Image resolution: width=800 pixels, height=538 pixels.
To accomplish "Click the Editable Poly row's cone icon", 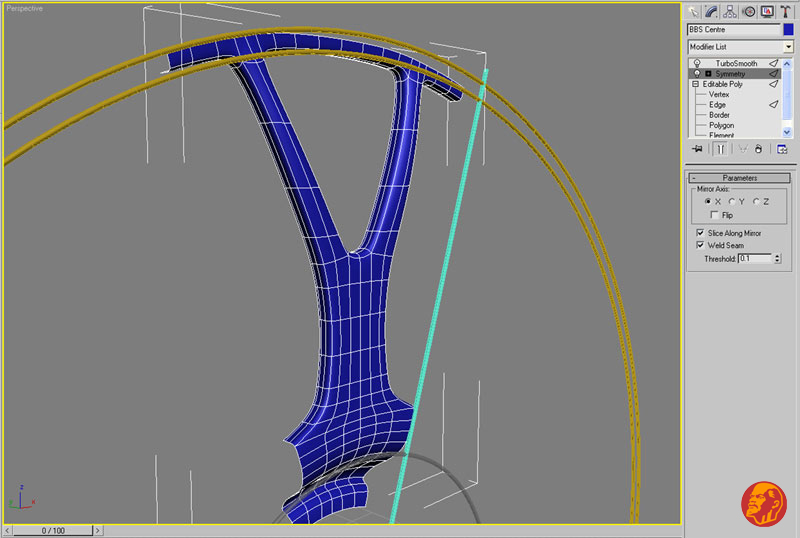I will pos(773,84).
